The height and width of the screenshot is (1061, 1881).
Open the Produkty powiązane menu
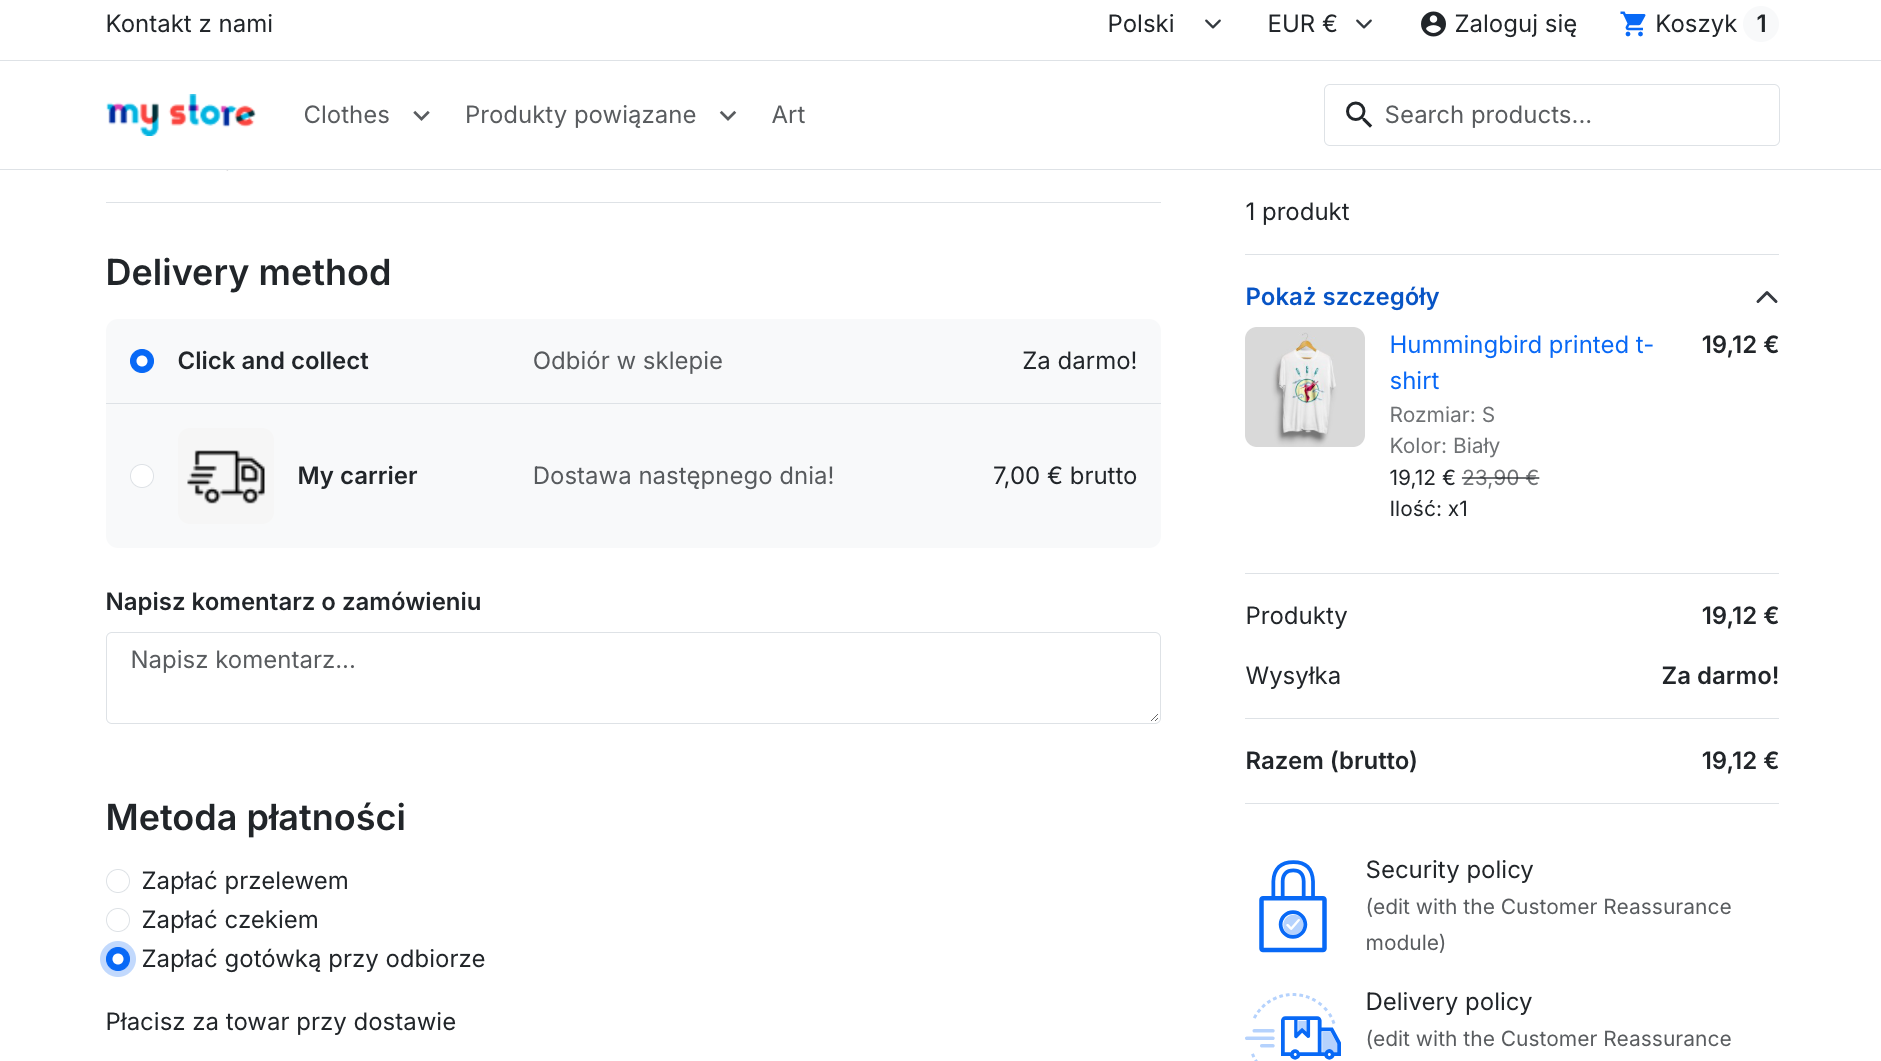tap(580, 115)
